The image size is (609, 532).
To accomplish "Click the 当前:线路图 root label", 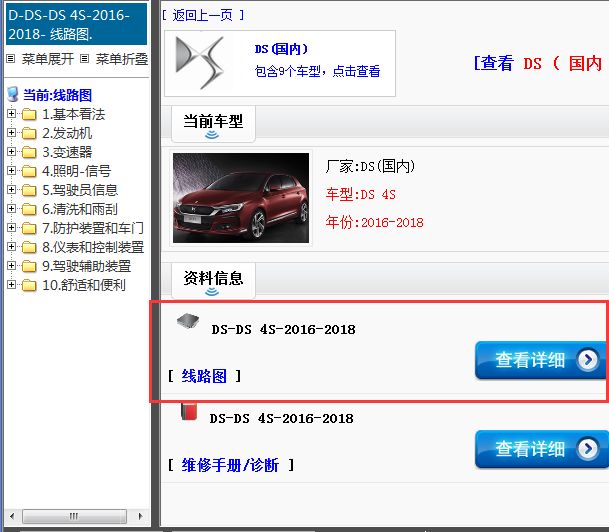I will 57,95.
